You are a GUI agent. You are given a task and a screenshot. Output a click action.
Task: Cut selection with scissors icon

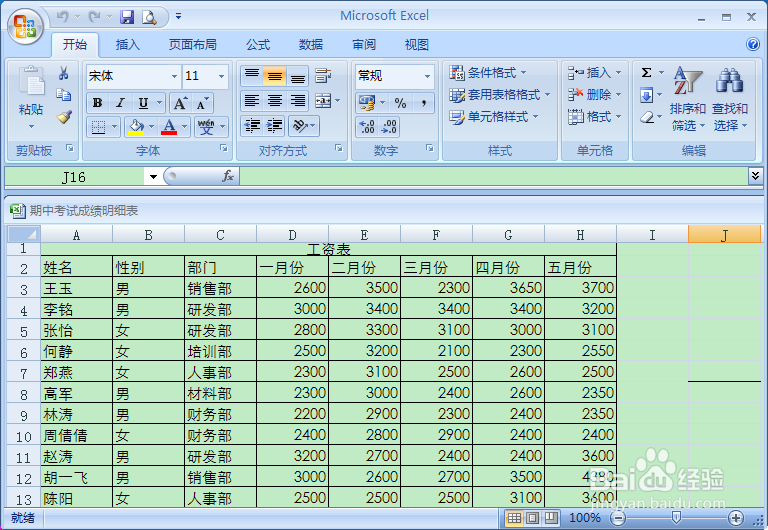tap(63, 73)
